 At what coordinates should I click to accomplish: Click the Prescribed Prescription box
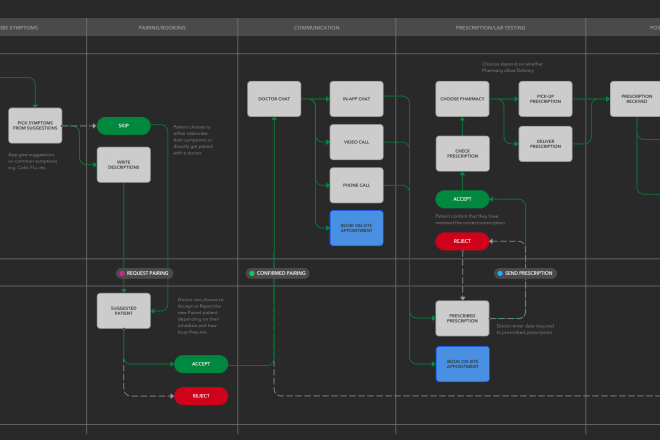462,318
